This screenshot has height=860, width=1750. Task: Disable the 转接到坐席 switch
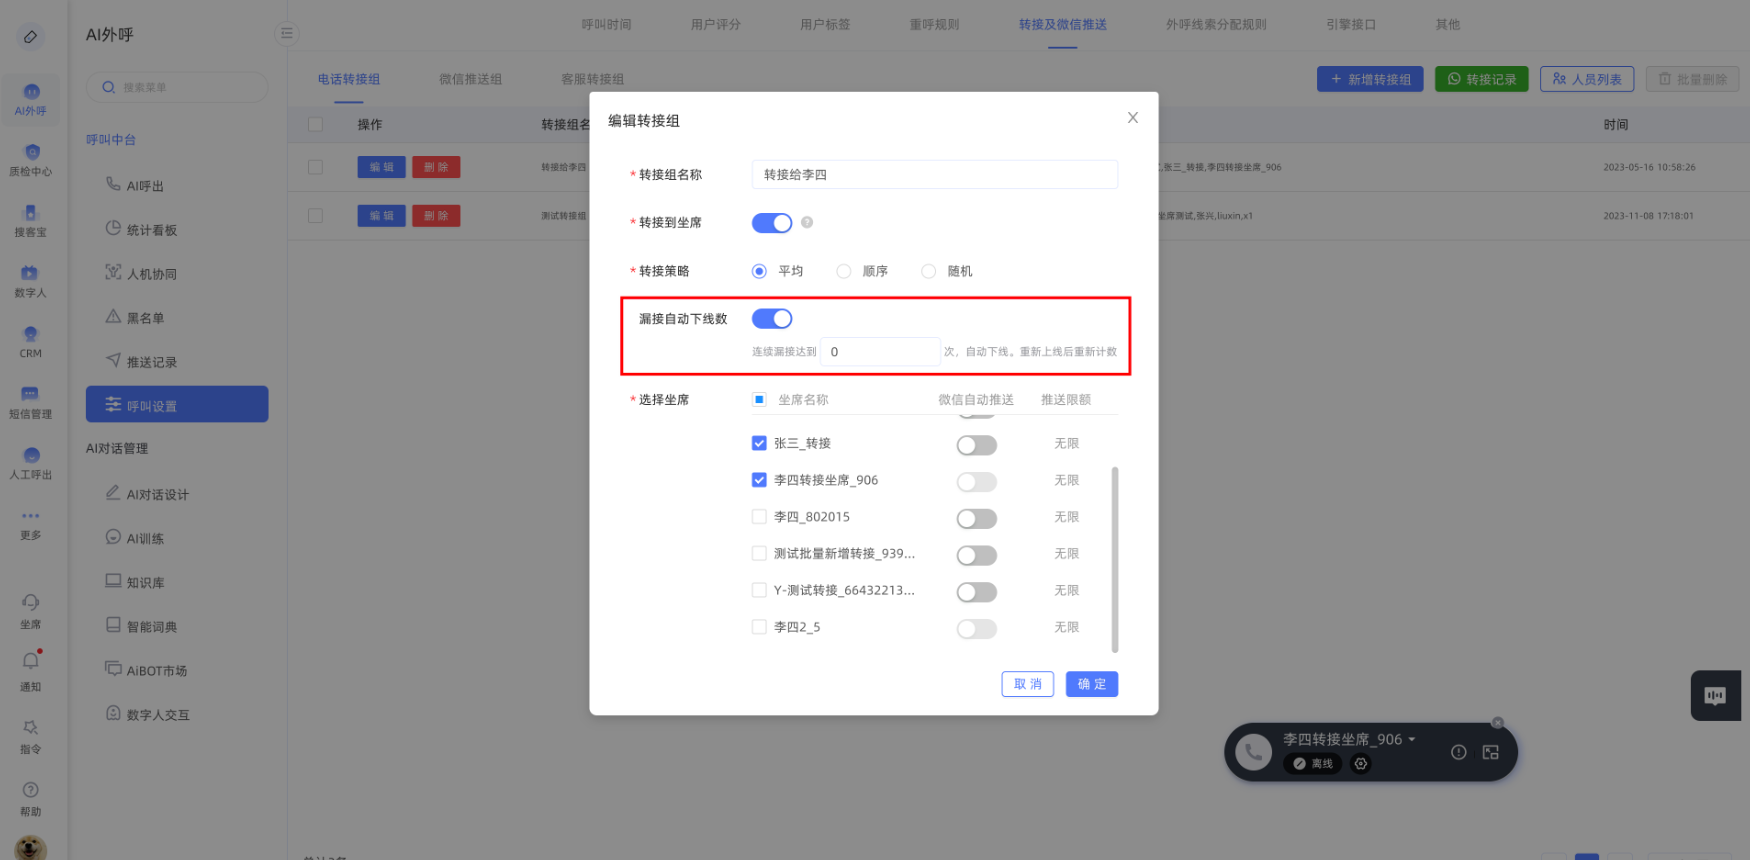tap(771, 223)
